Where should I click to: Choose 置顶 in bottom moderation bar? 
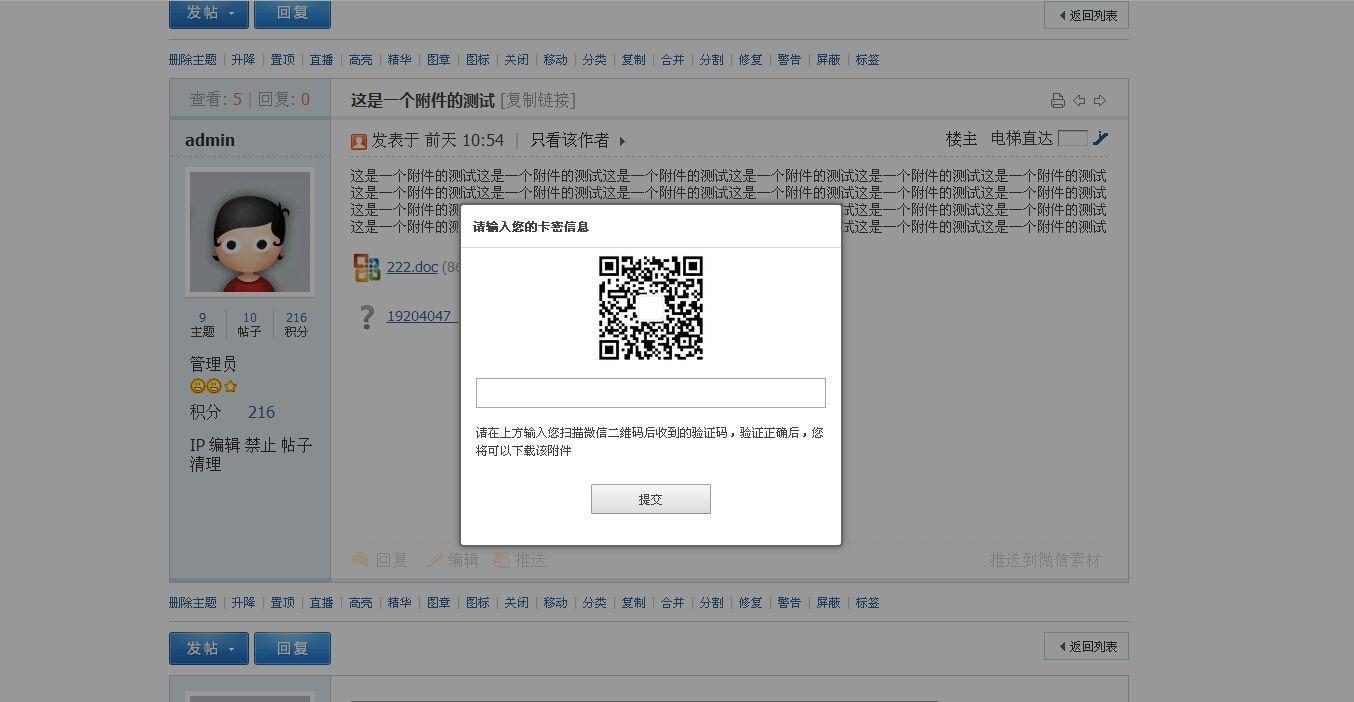tap(283, 603)
